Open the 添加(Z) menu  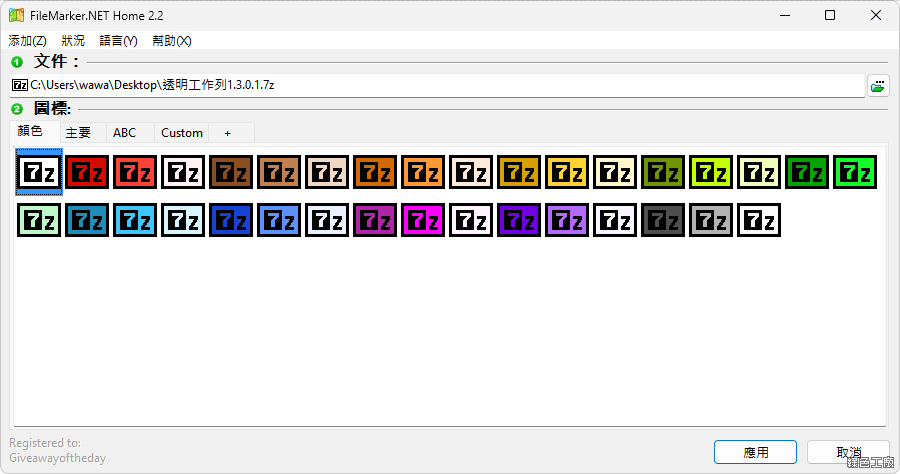click(x=28, y=41)
